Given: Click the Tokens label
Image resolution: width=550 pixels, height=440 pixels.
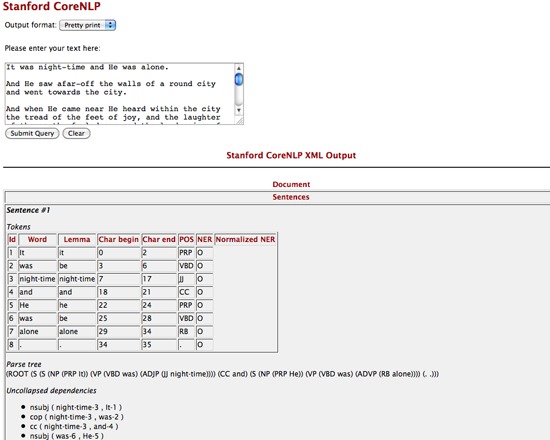Looking at the screenshot, I should click(x=18, y=227).
